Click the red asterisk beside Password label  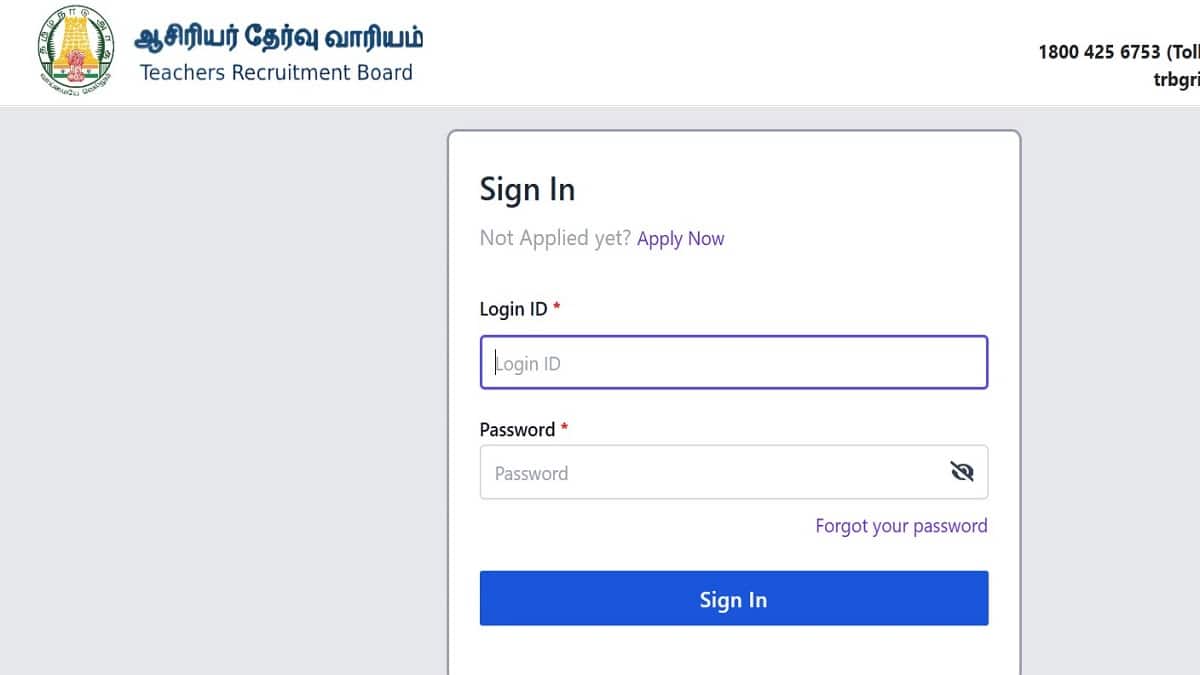coord(564,428)
